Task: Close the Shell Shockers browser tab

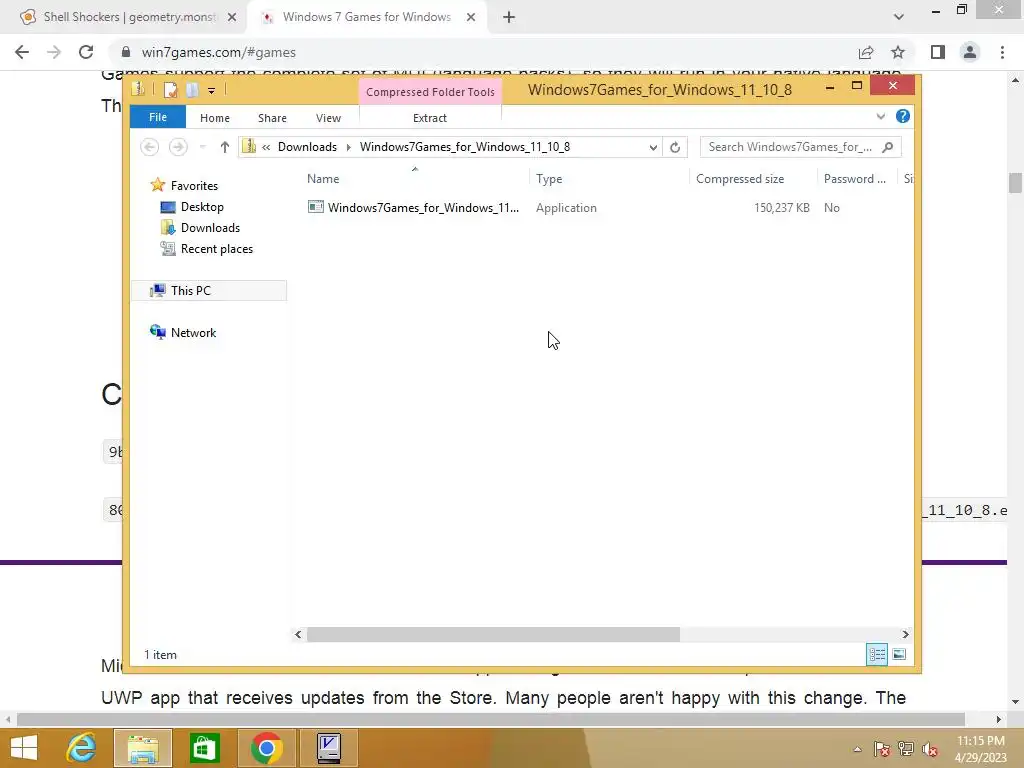Action: click(232, 18)
